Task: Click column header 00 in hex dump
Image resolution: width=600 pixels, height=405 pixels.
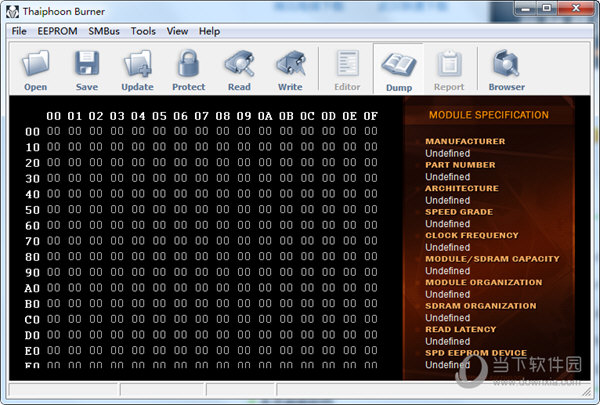Action: 54,116
